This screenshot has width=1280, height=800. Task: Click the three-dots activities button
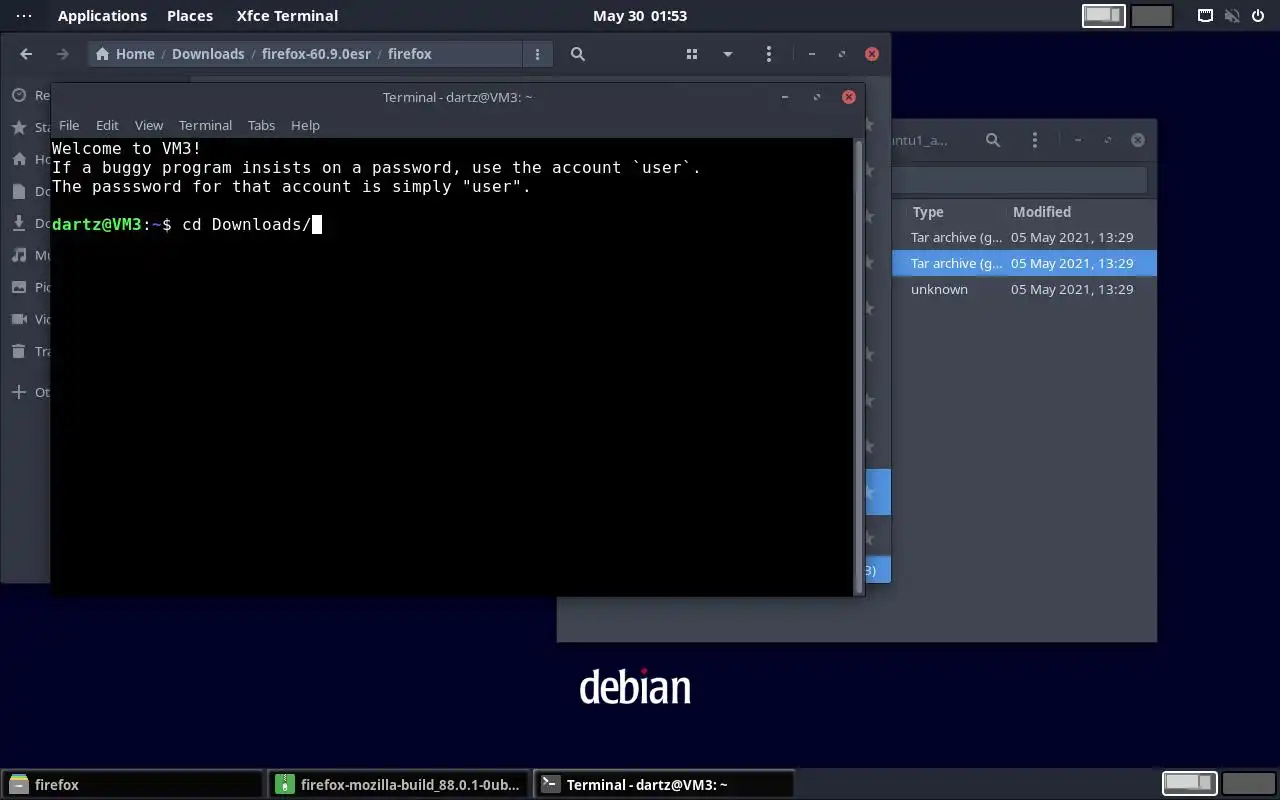(24, 16)
